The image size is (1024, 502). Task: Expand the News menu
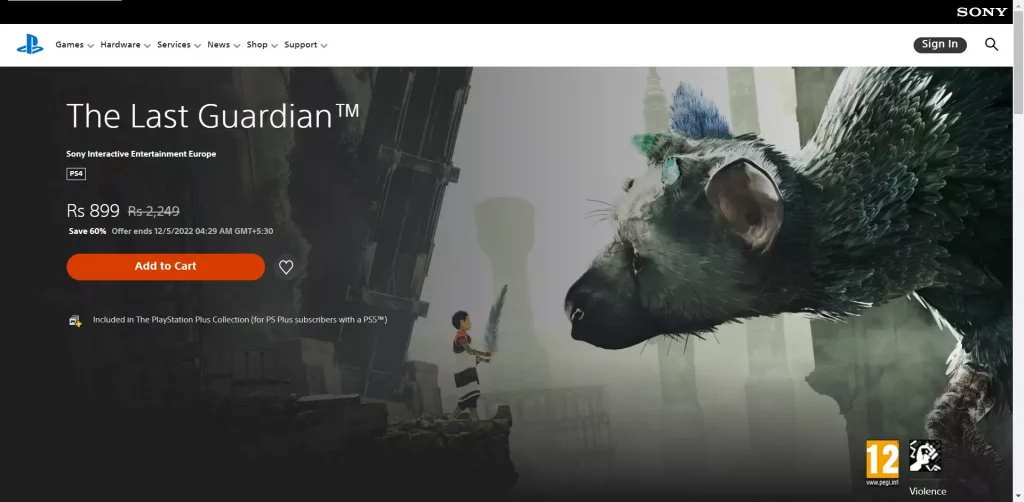[223, 45]
